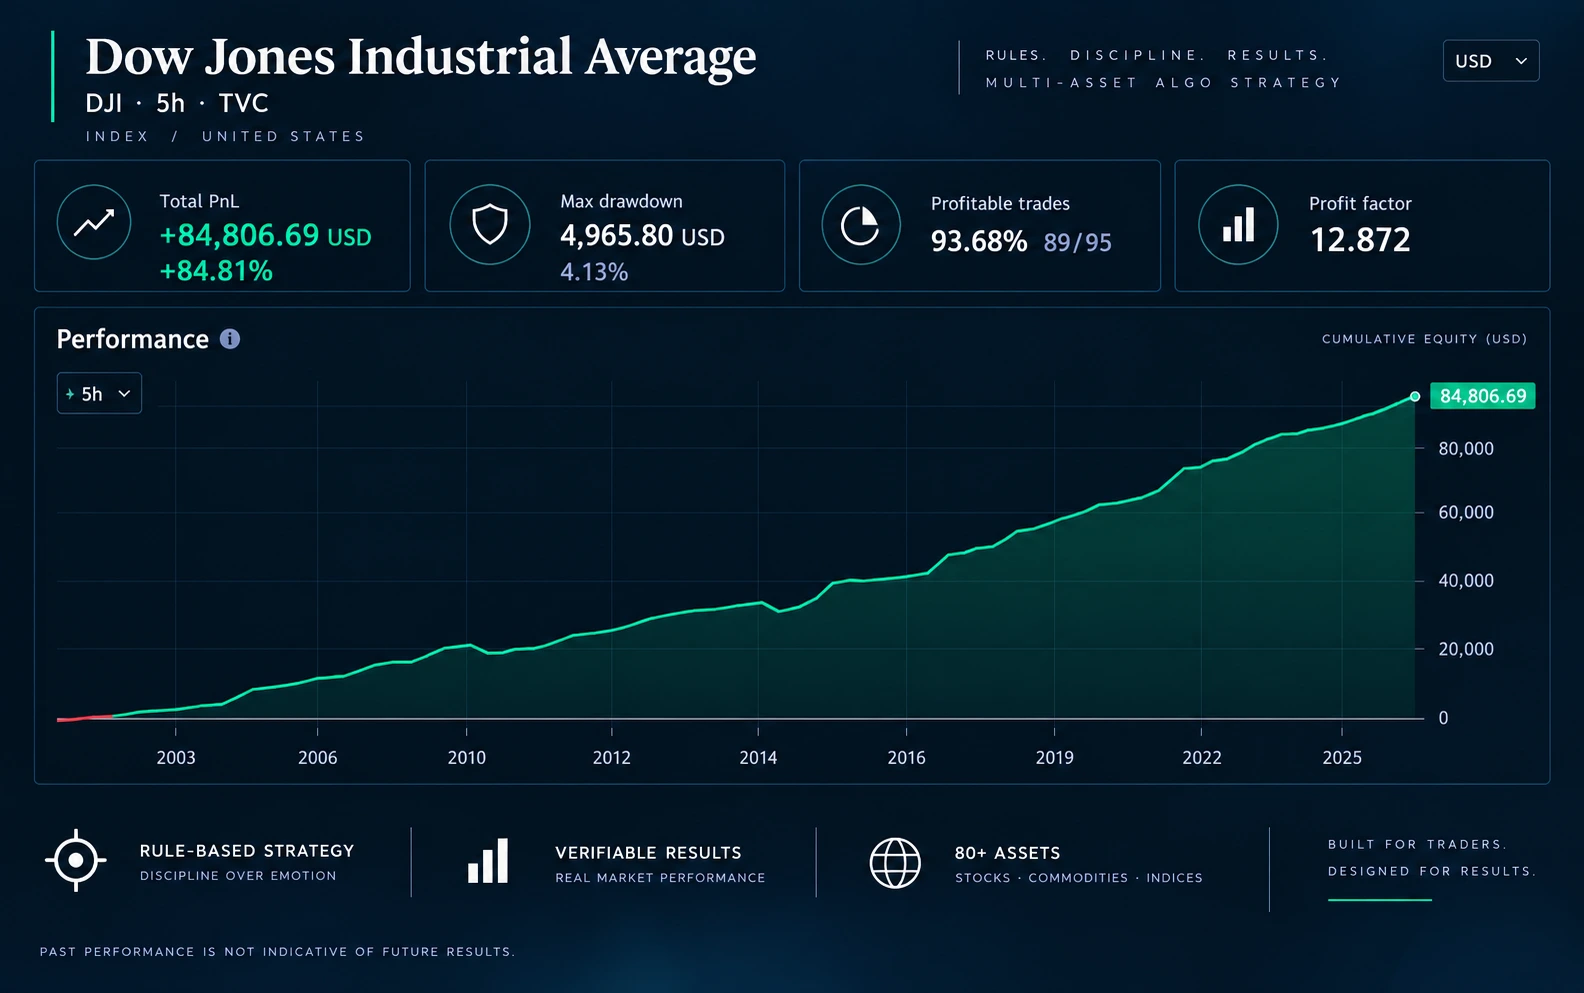Viewport: 1584px width, 993px height.
Task: Click the equity curve end-point marker
Action: (x=1415, y=397)
